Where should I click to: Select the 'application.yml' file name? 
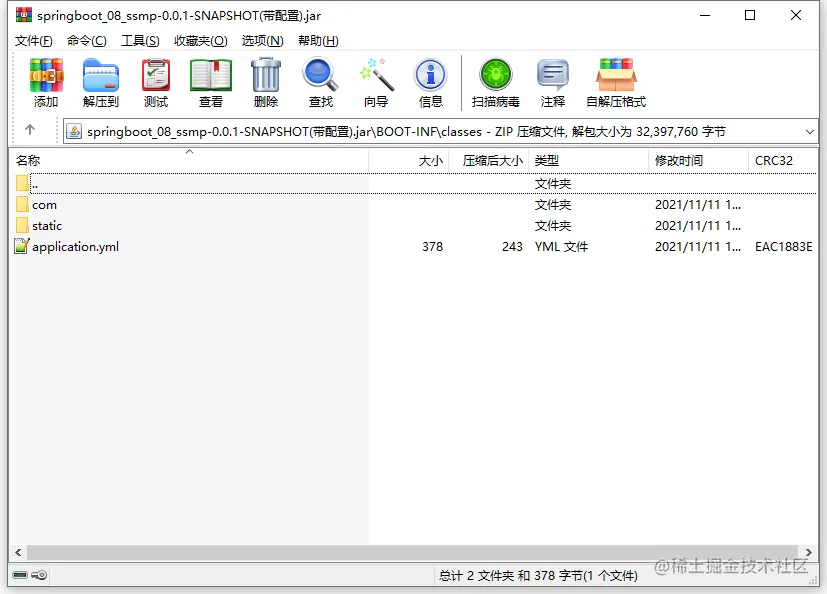pyautogui.click(x=75, y=247)
